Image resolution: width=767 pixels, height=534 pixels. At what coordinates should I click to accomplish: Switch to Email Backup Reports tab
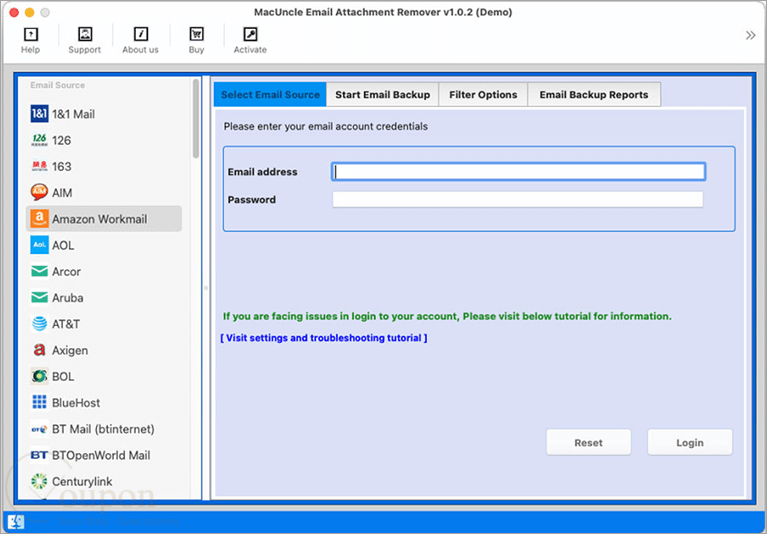(x=594, y=94)
